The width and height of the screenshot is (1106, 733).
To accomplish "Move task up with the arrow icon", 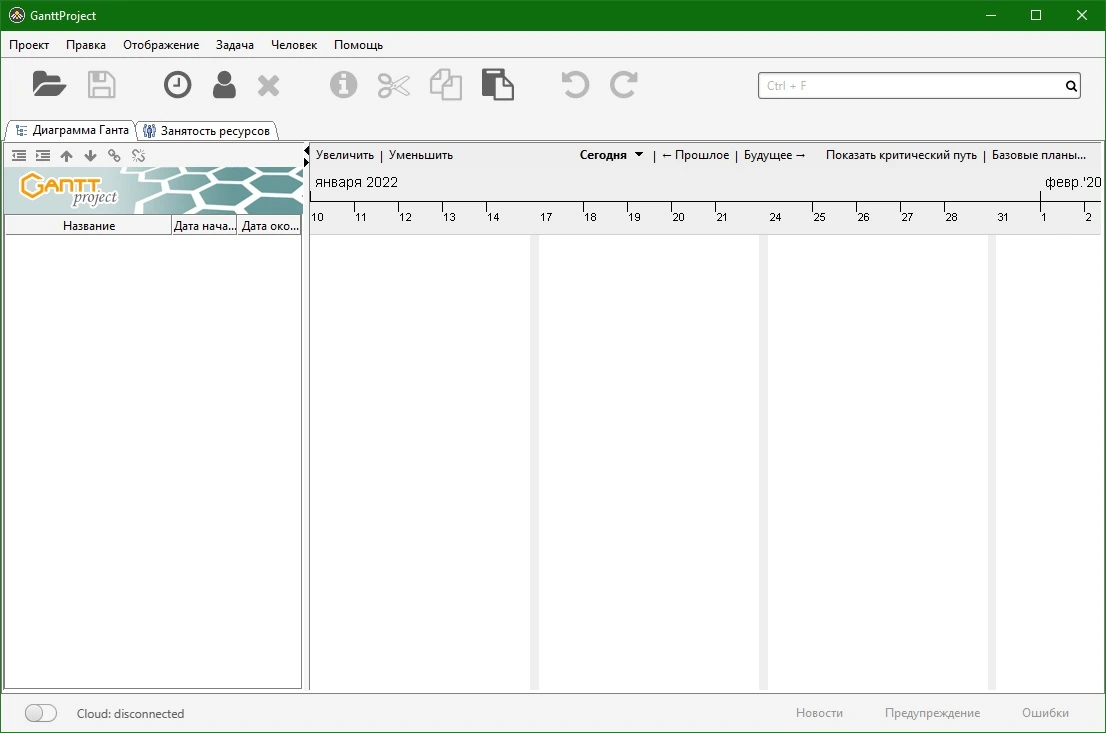I will (x=66, y=156).
